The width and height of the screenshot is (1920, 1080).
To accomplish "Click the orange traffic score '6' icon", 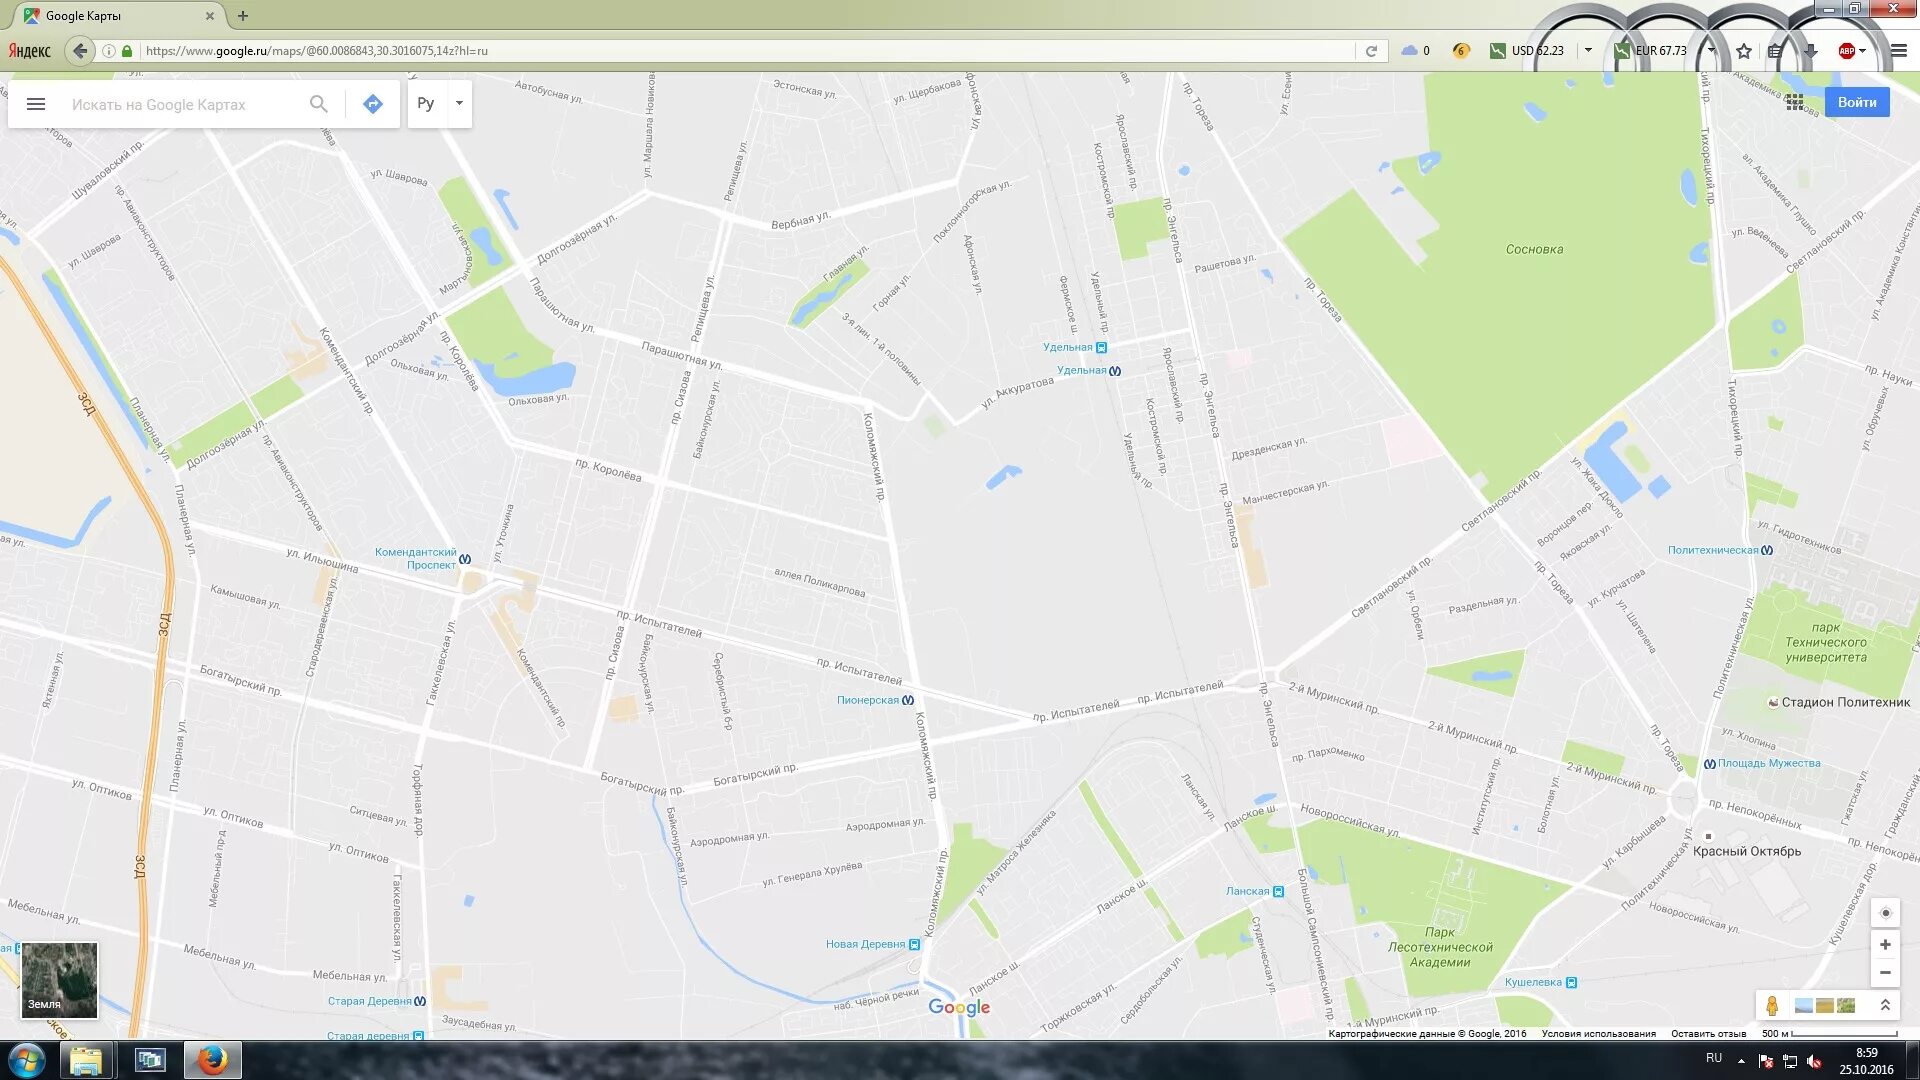I will click(1461, 51).
